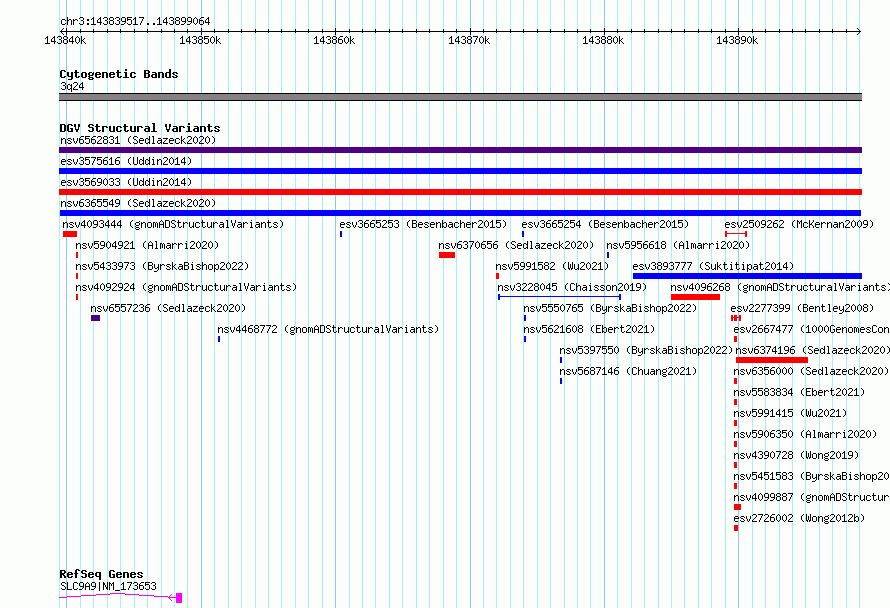The image size is (890, 608).
Task: Click the 143850k ruler tick label
Action: pos(200,40)
